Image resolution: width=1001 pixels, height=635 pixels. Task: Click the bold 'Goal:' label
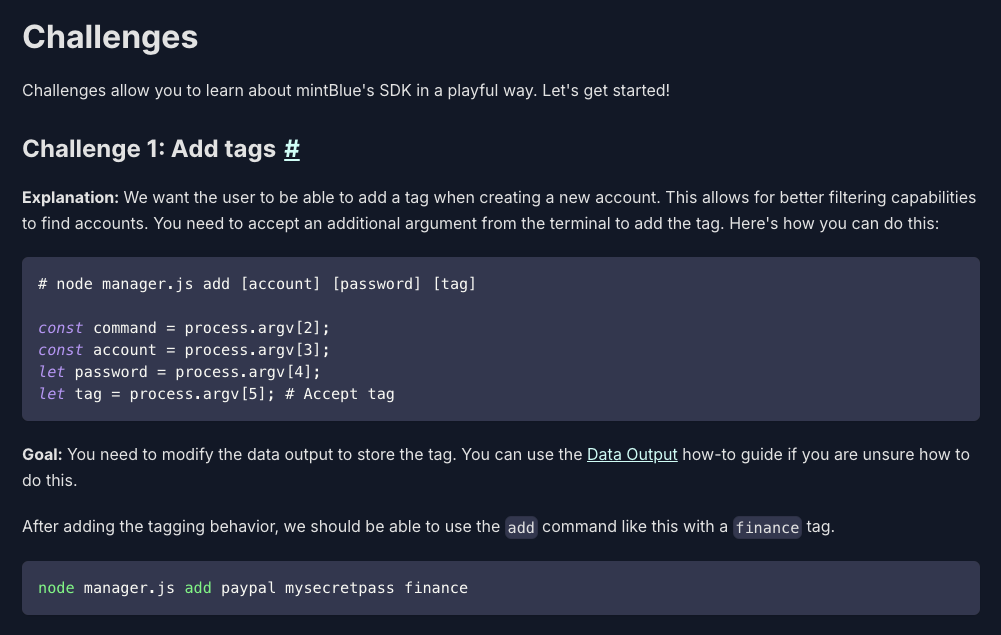42,454
